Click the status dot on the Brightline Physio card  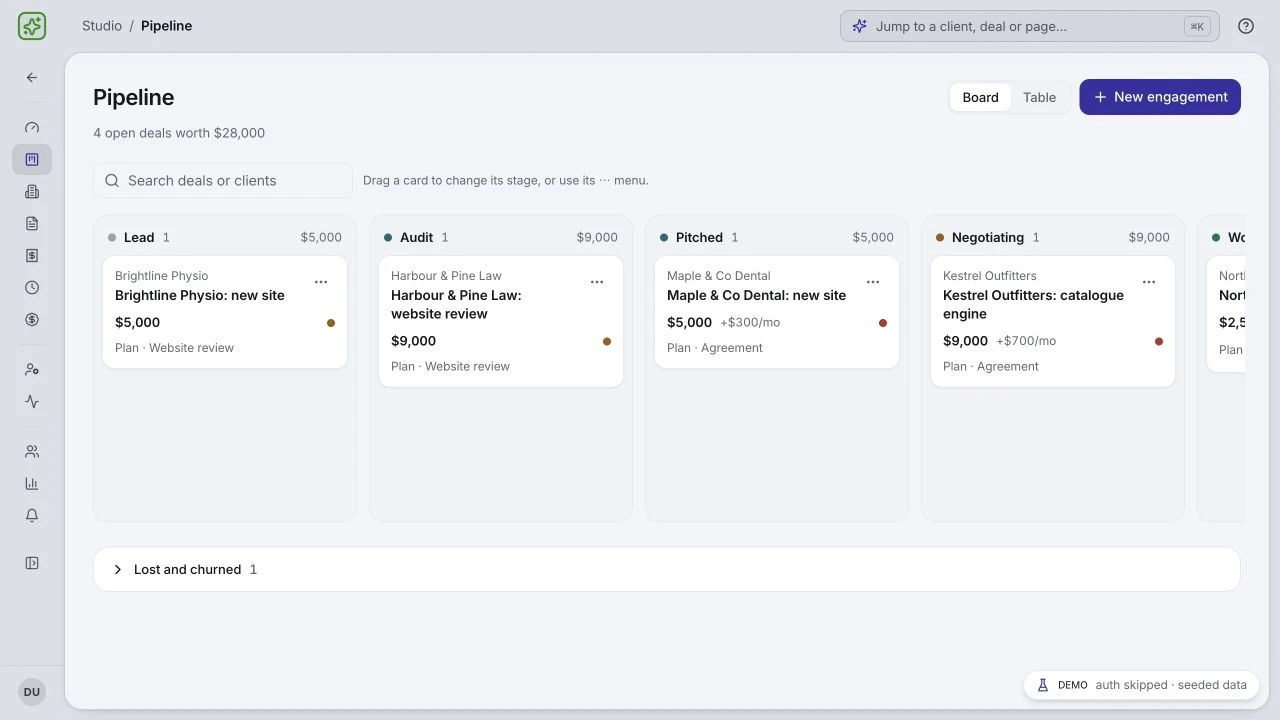pyautogui.click(x=331, y=323)
